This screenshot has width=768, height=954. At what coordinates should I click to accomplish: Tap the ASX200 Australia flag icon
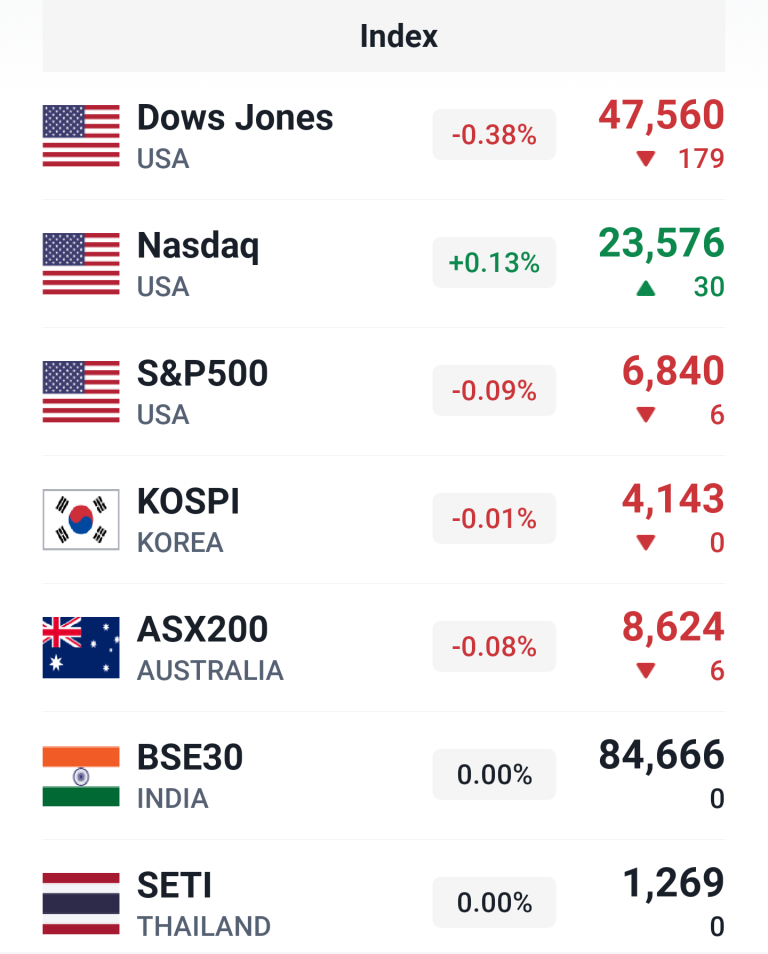tap(81, 647)
